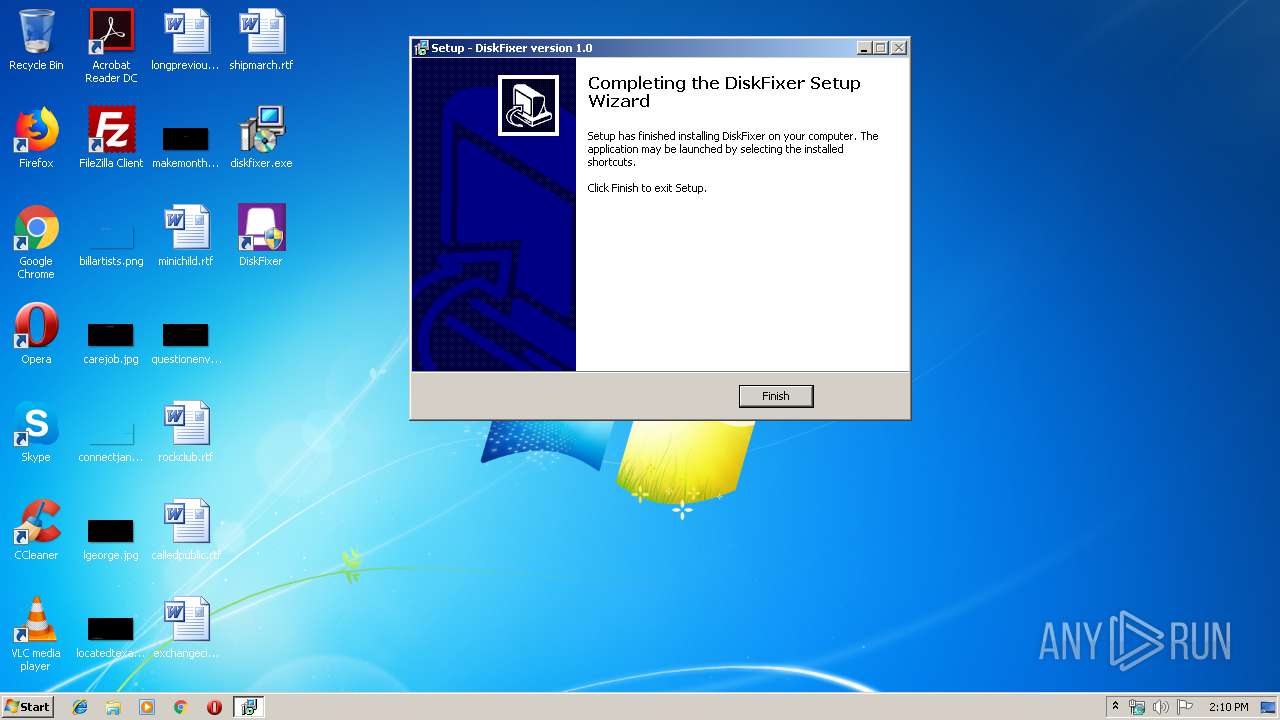The image size is (1280, 720).
Task: Click the installer disk image in wizard
Action: point(528,105)
